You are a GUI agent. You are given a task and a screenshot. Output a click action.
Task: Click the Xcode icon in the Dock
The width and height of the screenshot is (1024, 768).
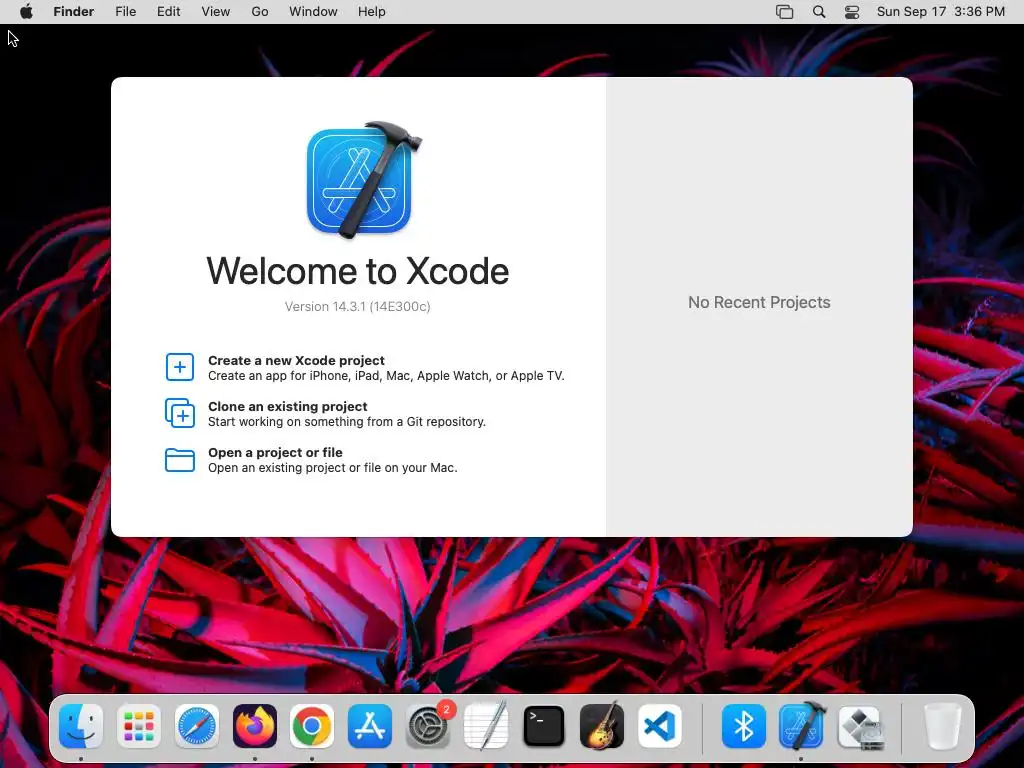tap(802, 726)
